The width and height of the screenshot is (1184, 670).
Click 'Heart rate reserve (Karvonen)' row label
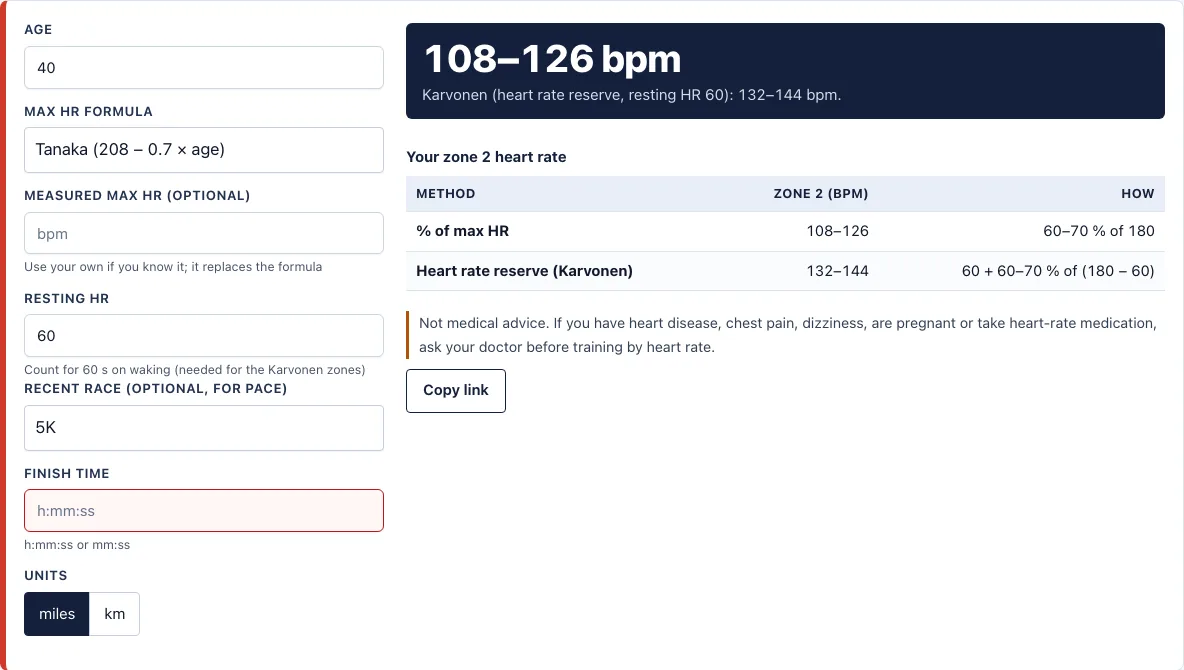tap(524, 270)
